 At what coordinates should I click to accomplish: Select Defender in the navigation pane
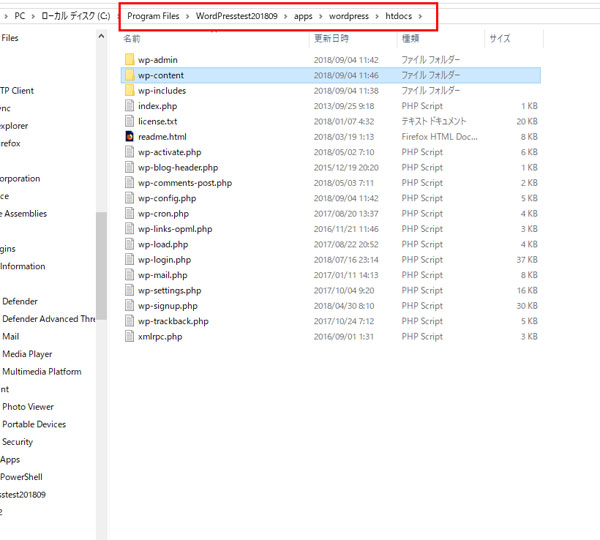(x=20, y=301)
